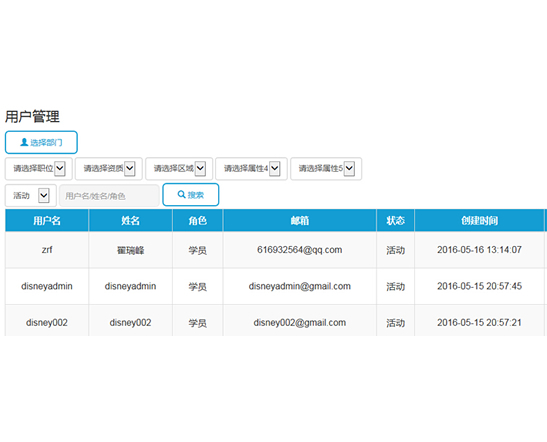Focus the 用户名/姓名/角色 search field
Screen dimensions: 547x442
coord(110,196)
